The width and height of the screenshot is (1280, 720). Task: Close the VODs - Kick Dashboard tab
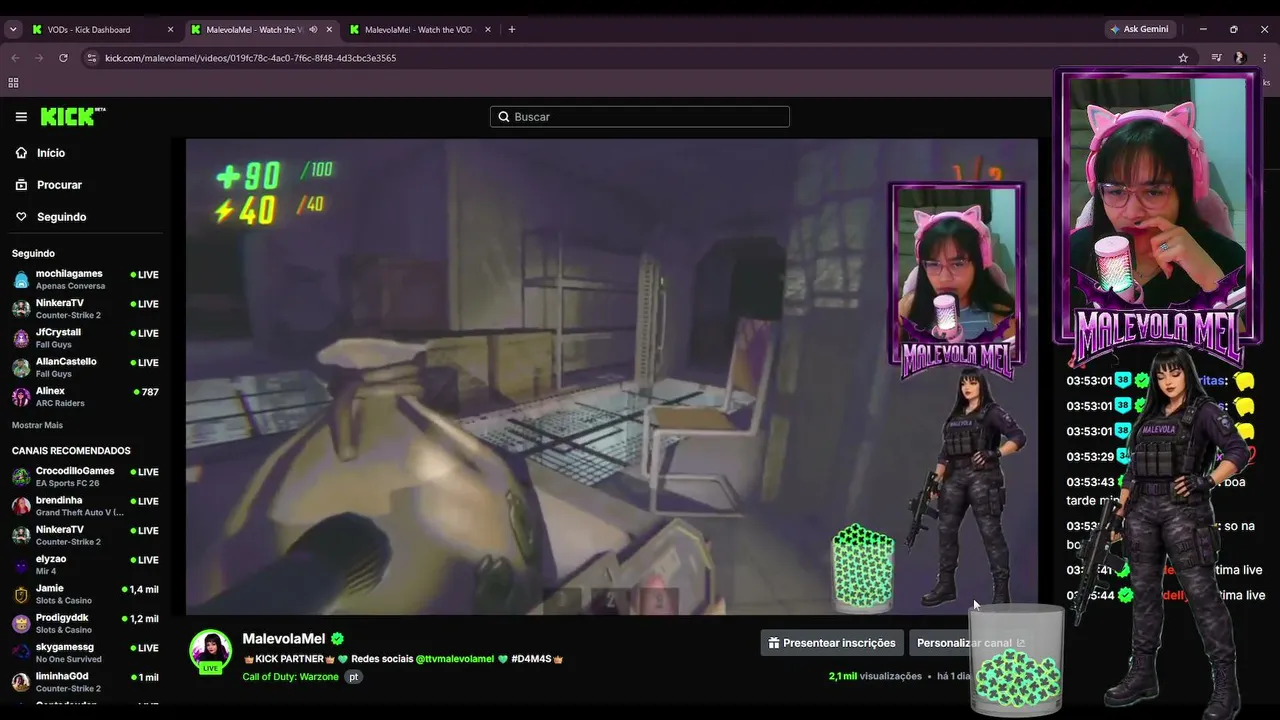click(170, 30)
